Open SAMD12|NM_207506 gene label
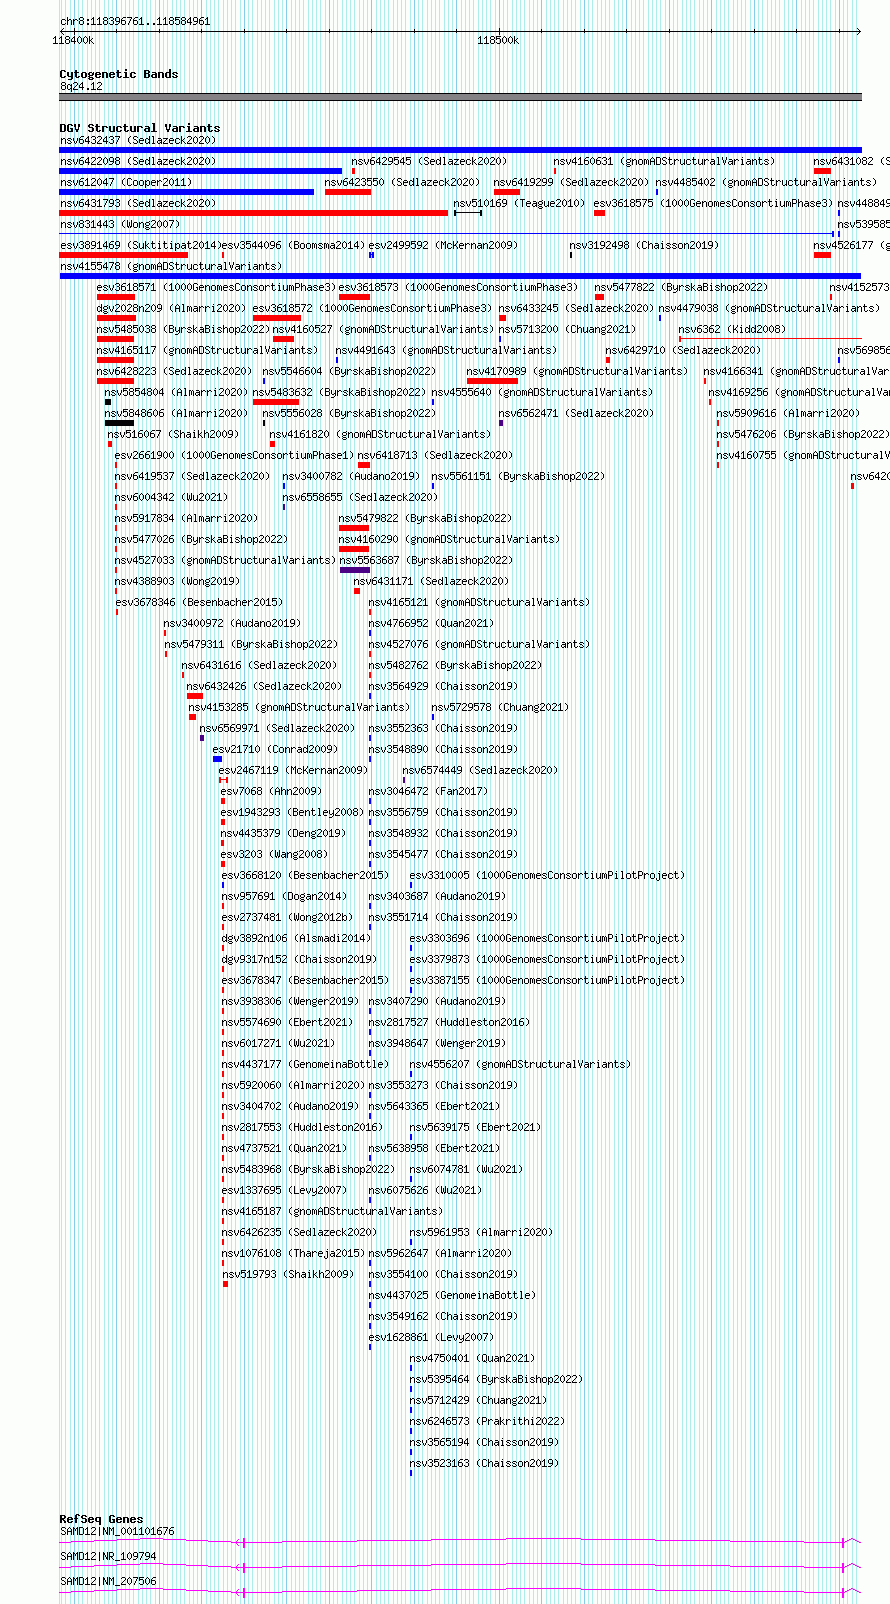This screenshot has width=890, height=1604. [x=108, y=1582]
